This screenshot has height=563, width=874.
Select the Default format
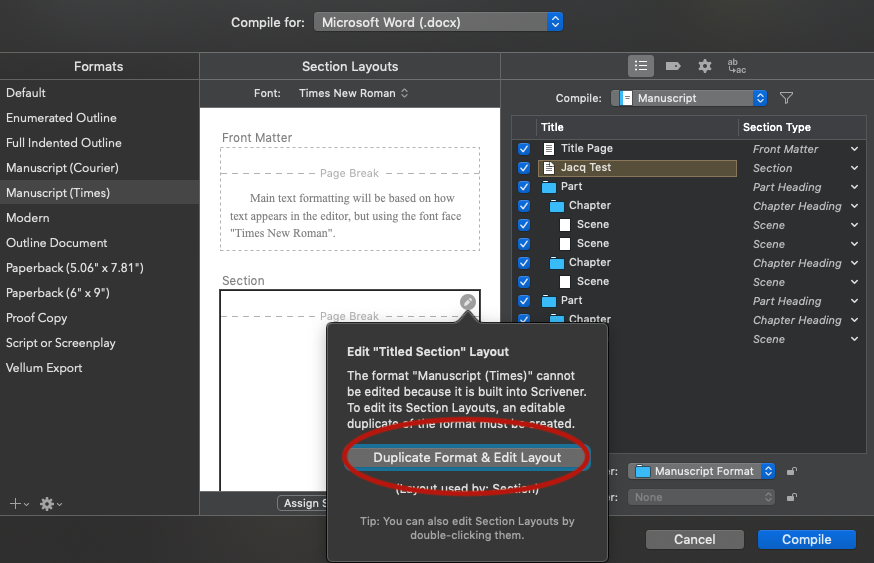[99, 93]
